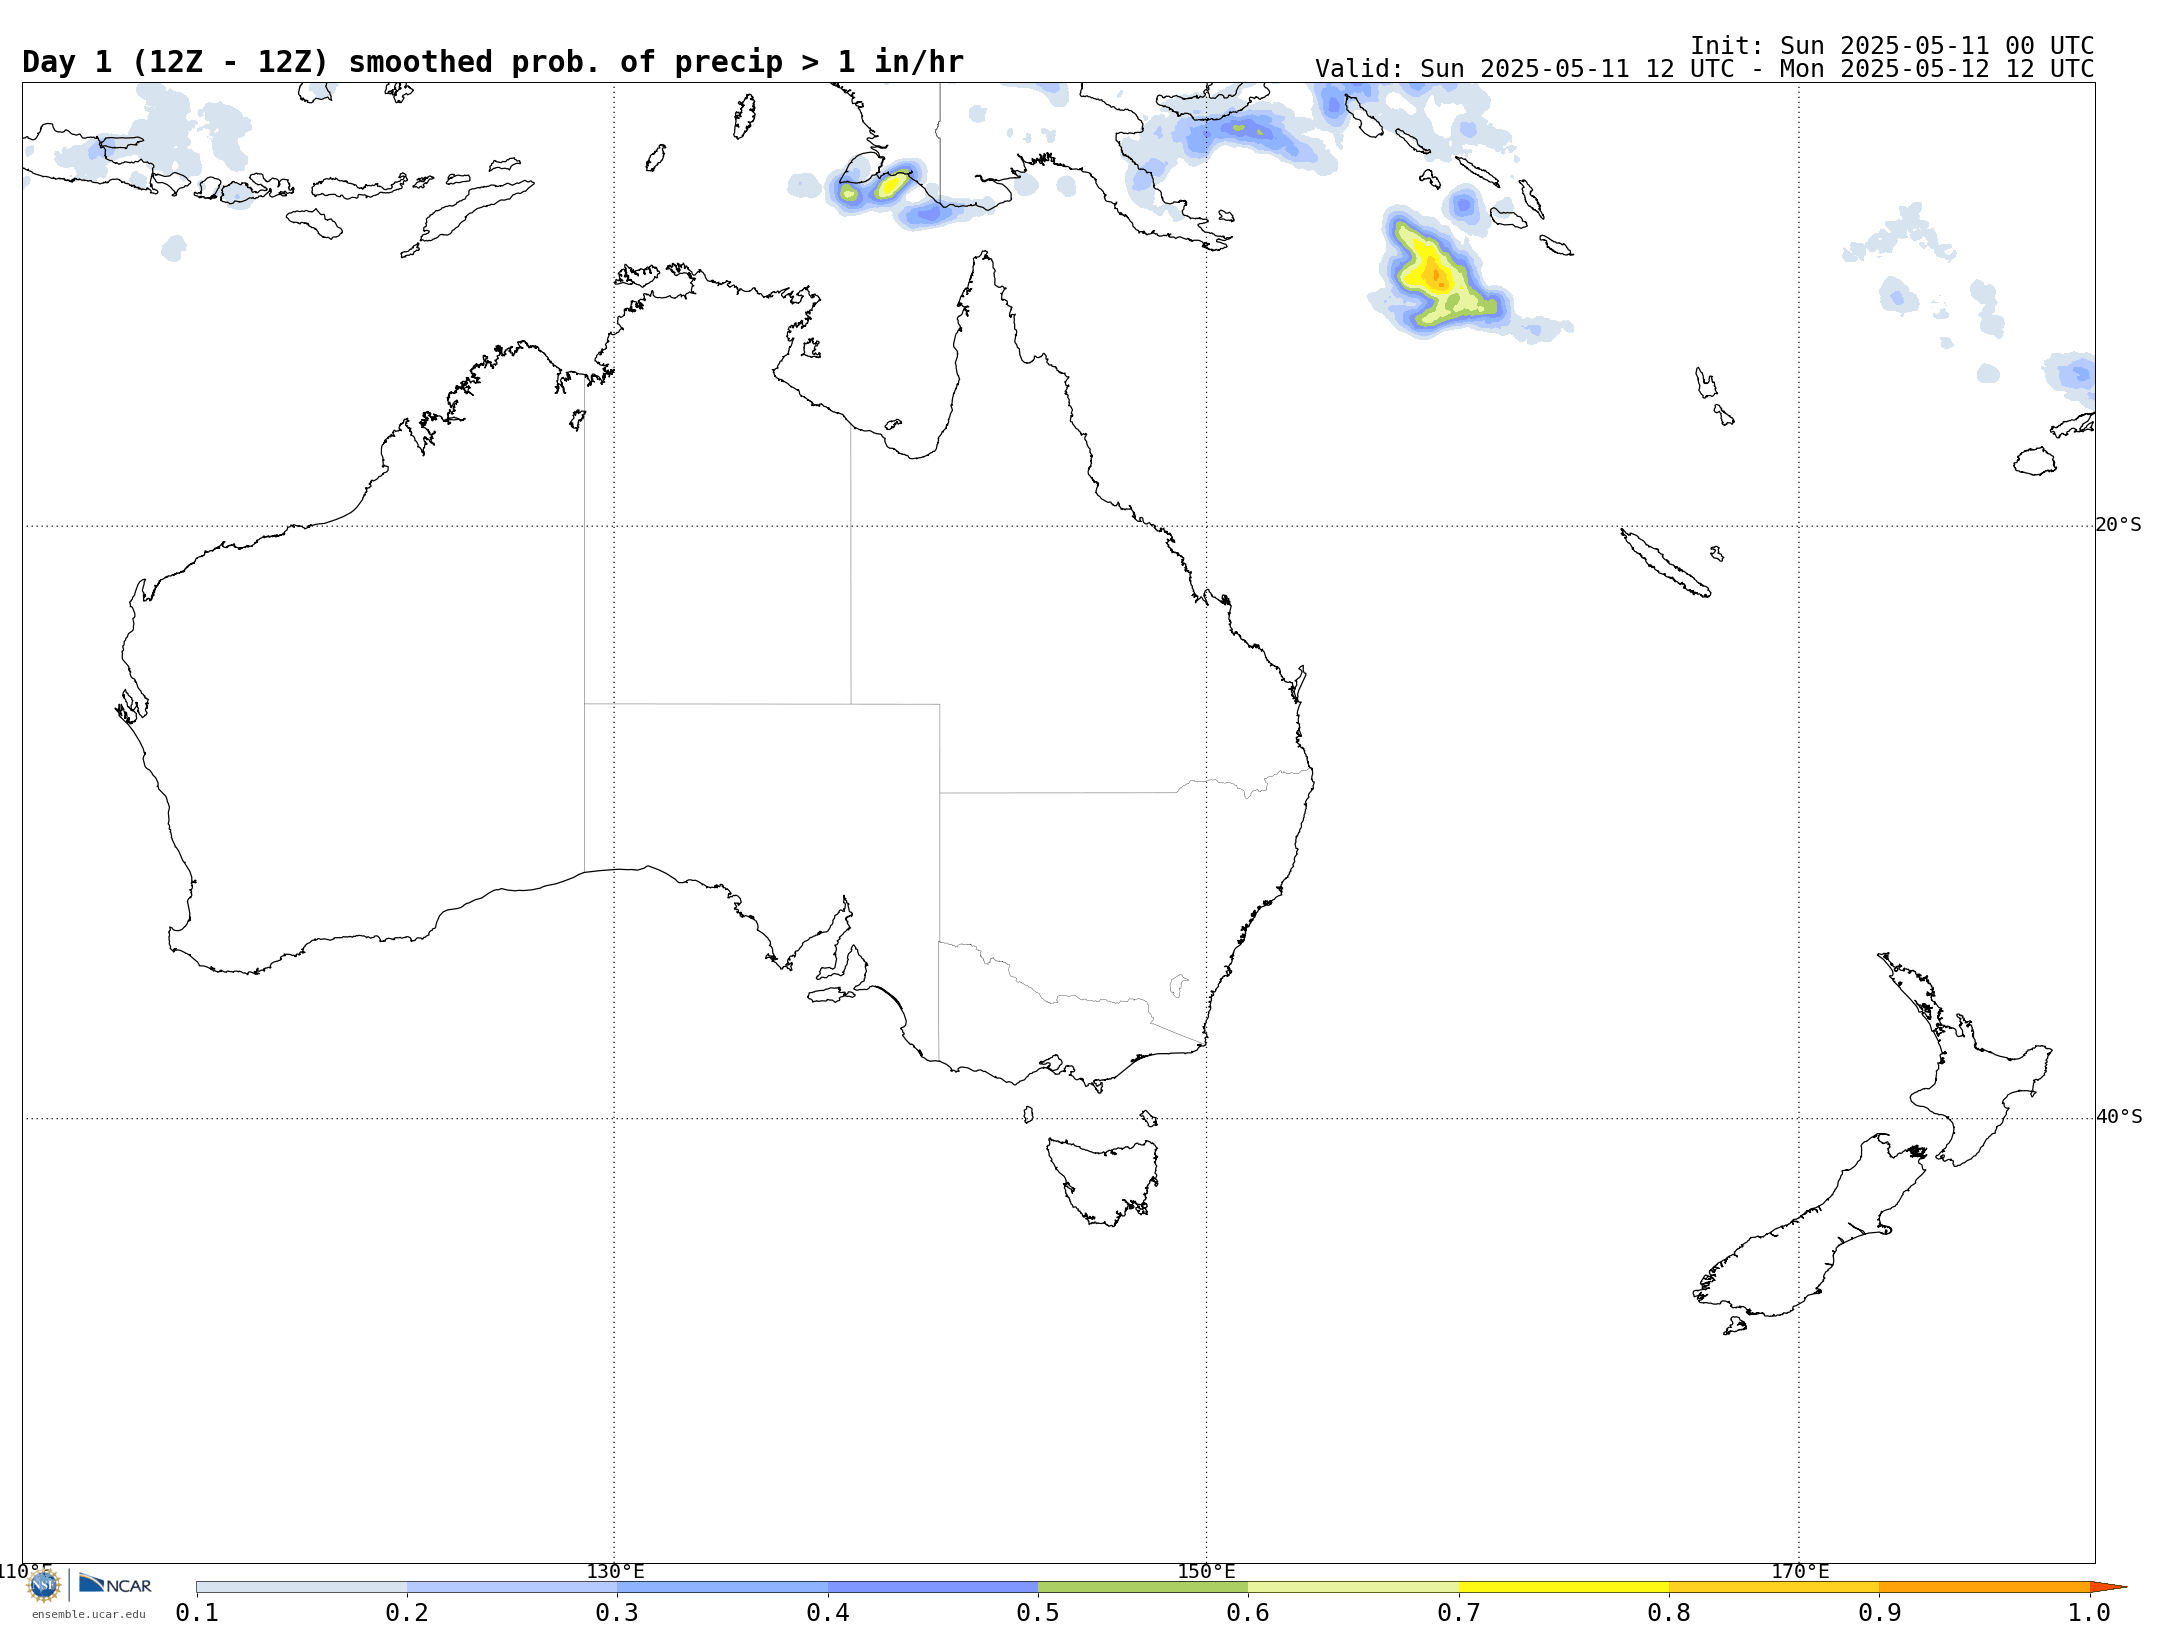
Task: Click the 'Init: Sun 2025-05-11 00 UTC' text
Action: 1892,46
